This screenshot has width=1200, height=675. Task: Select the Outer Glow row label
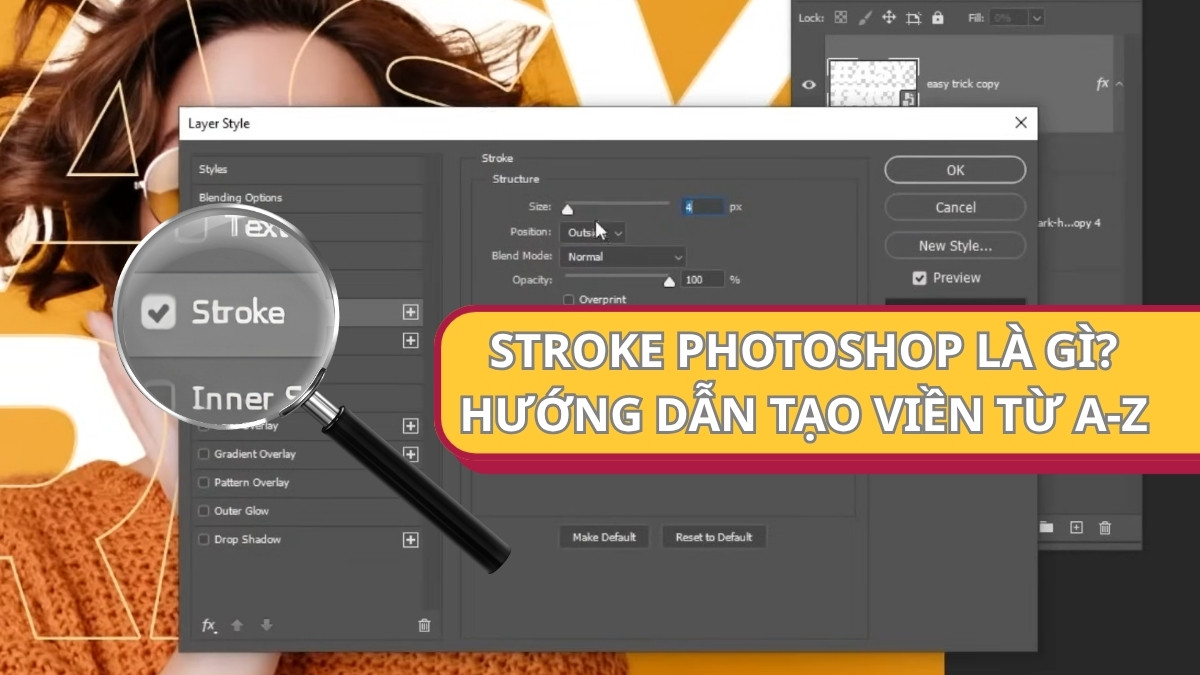(242, 511)
